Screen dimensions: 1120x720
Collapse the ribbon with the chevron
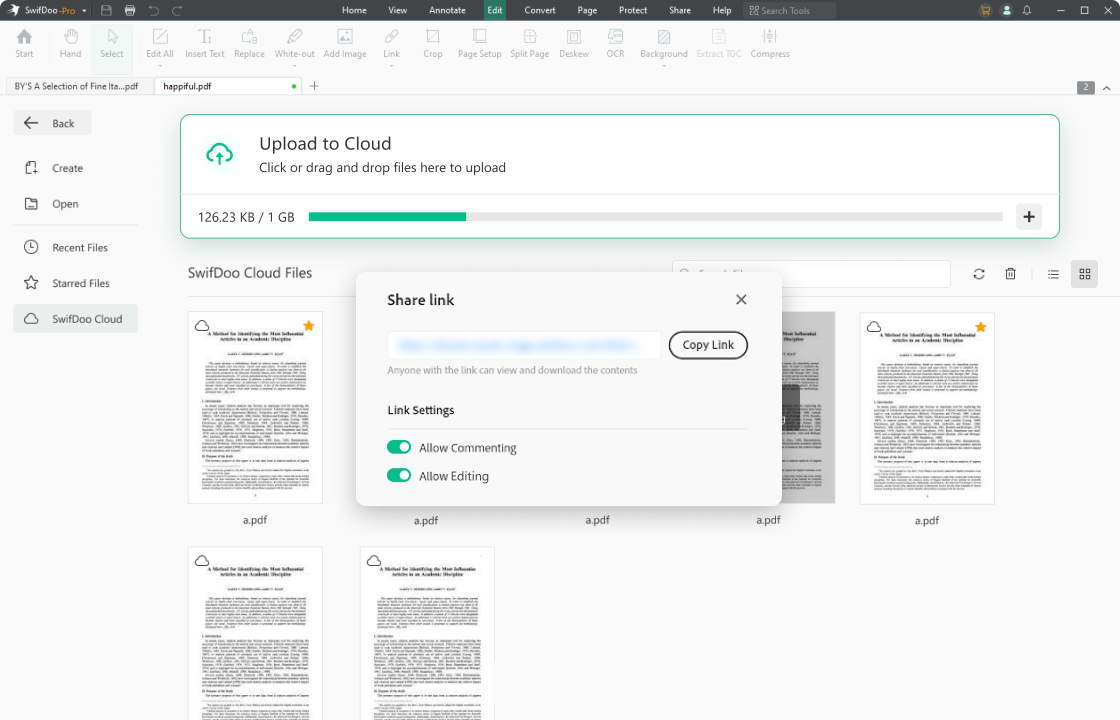[x=1106, y=88]
